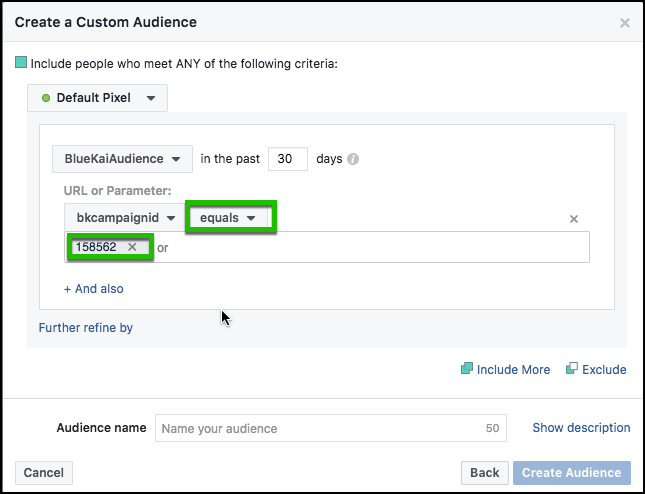The image size is (645, 494).
Task: Delete the URL parameter rule row
Action: point(574,219)
